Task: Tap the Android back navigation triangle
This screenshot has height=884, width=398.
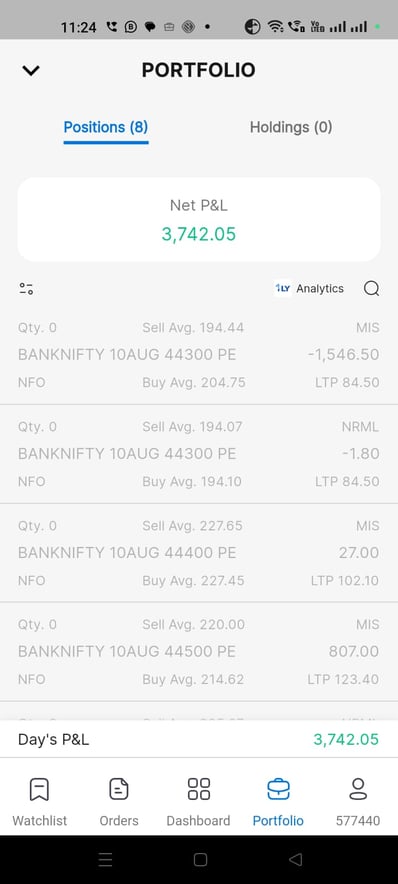Action: pos(295,859)
